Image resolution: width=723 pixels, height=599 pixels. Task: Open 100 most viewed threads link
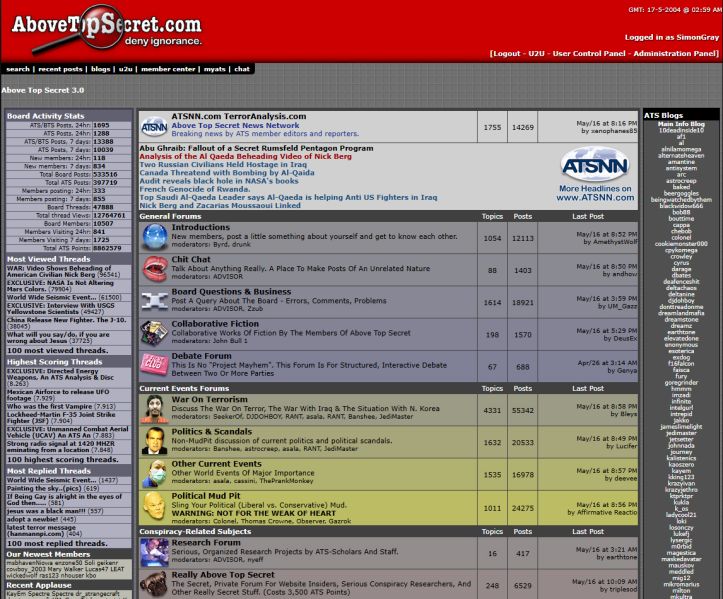coord(58,350)
